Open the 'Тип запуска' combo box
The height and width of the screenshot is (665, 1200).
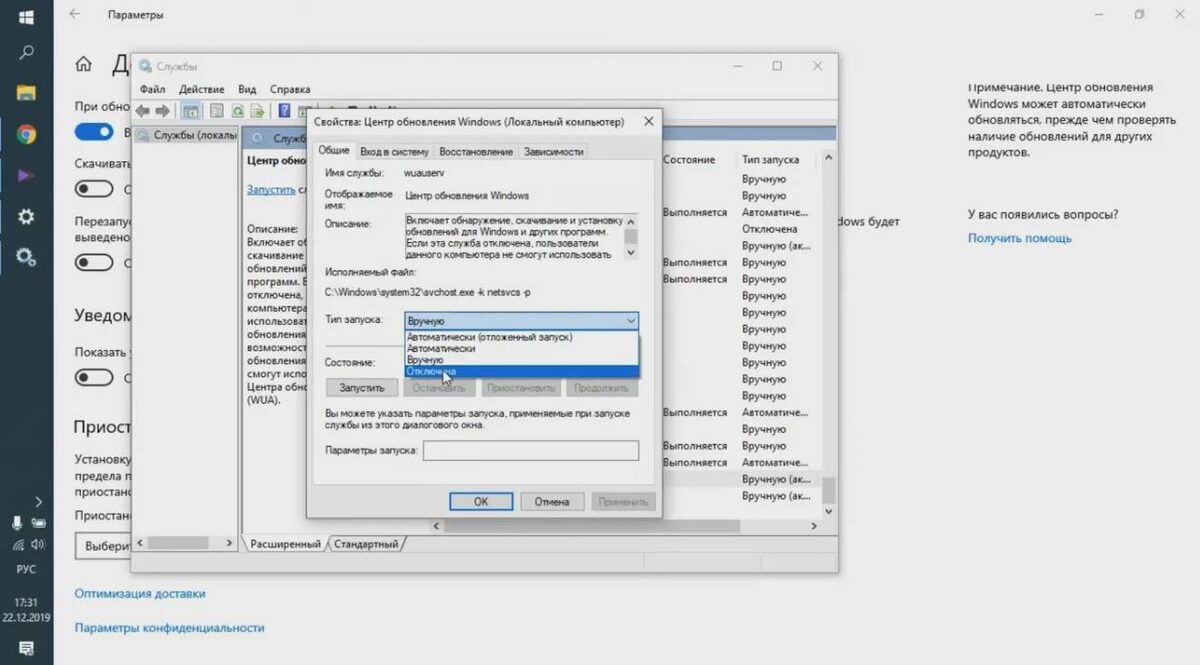[x=521, y=321]
